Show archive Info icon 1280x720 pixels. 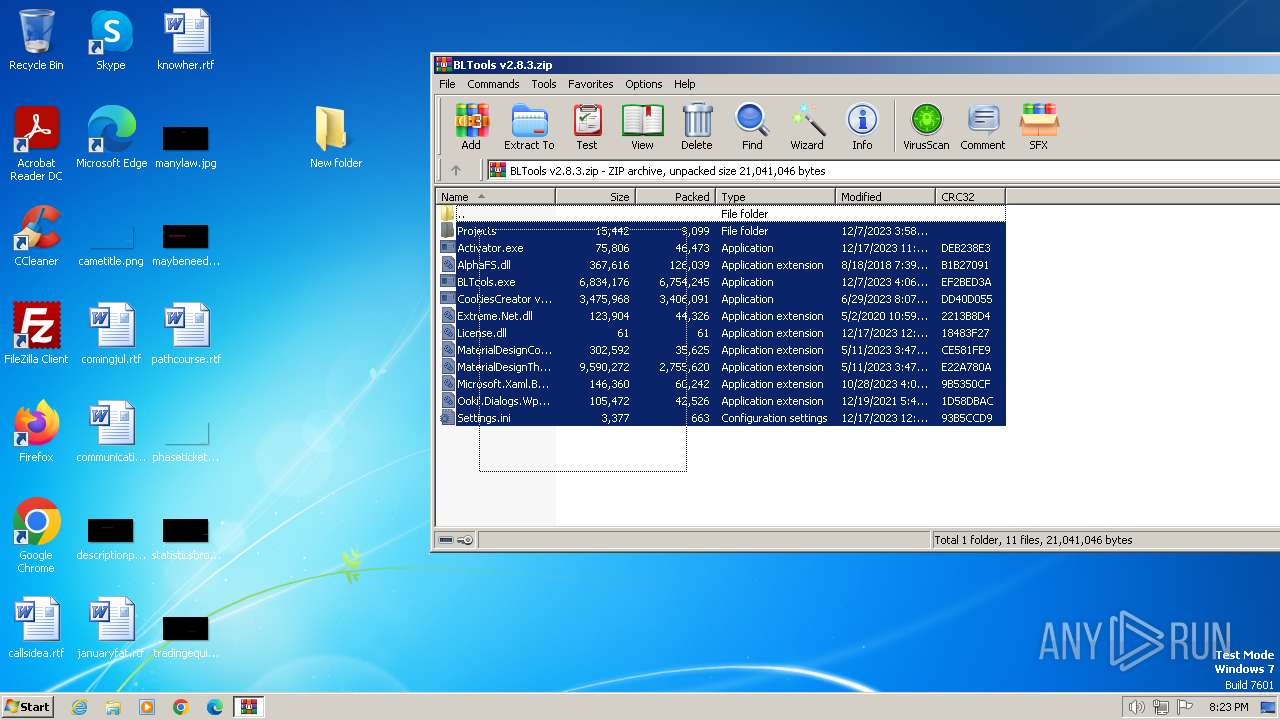coord(862,127)
